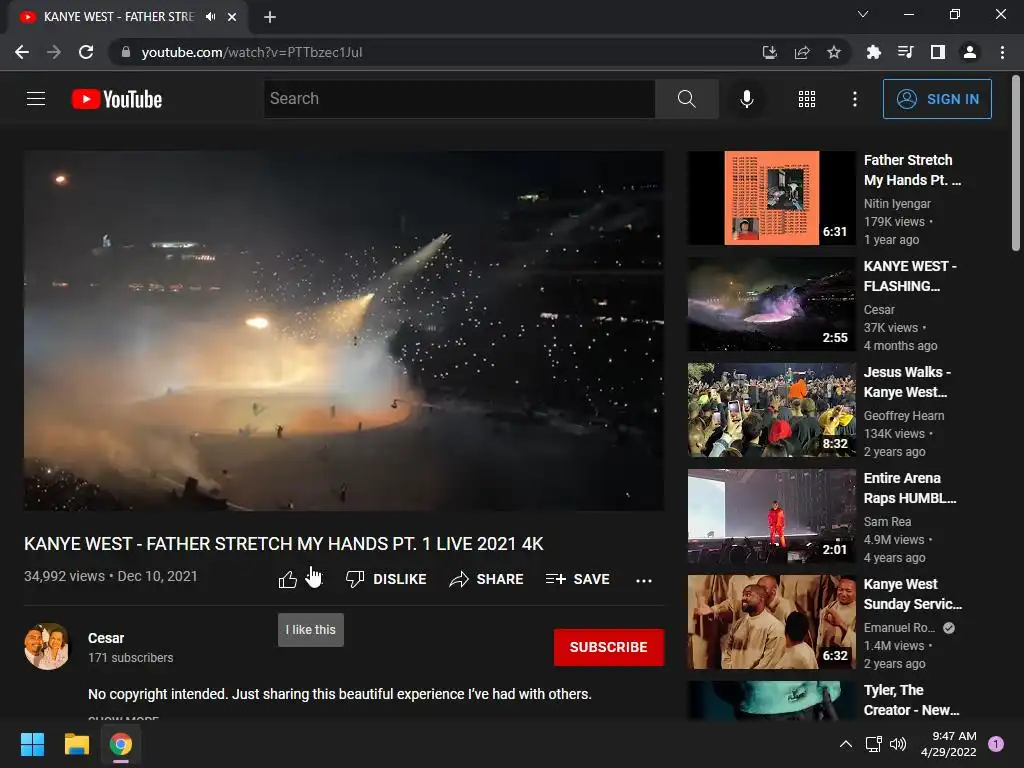Open Chrome three-dot menu
The image size is (1024, 768).
(x=1002, y=52)
